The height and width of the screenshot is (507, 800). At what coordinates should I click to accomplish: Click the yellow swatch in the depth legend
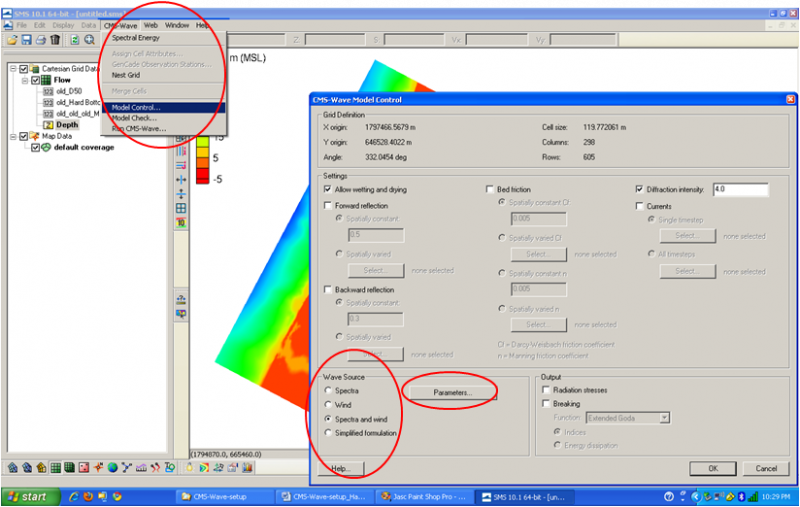[x=203, y=151]
